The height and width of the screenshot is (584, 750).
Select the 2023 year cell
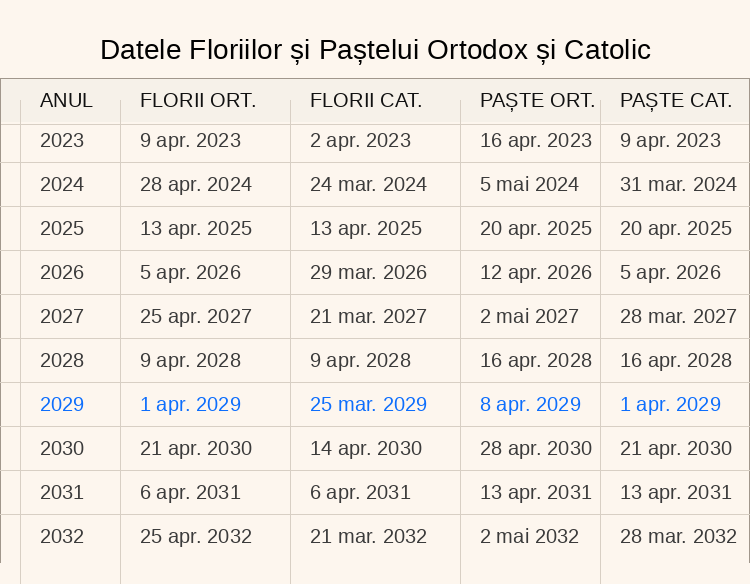click(x=62, y=141)
